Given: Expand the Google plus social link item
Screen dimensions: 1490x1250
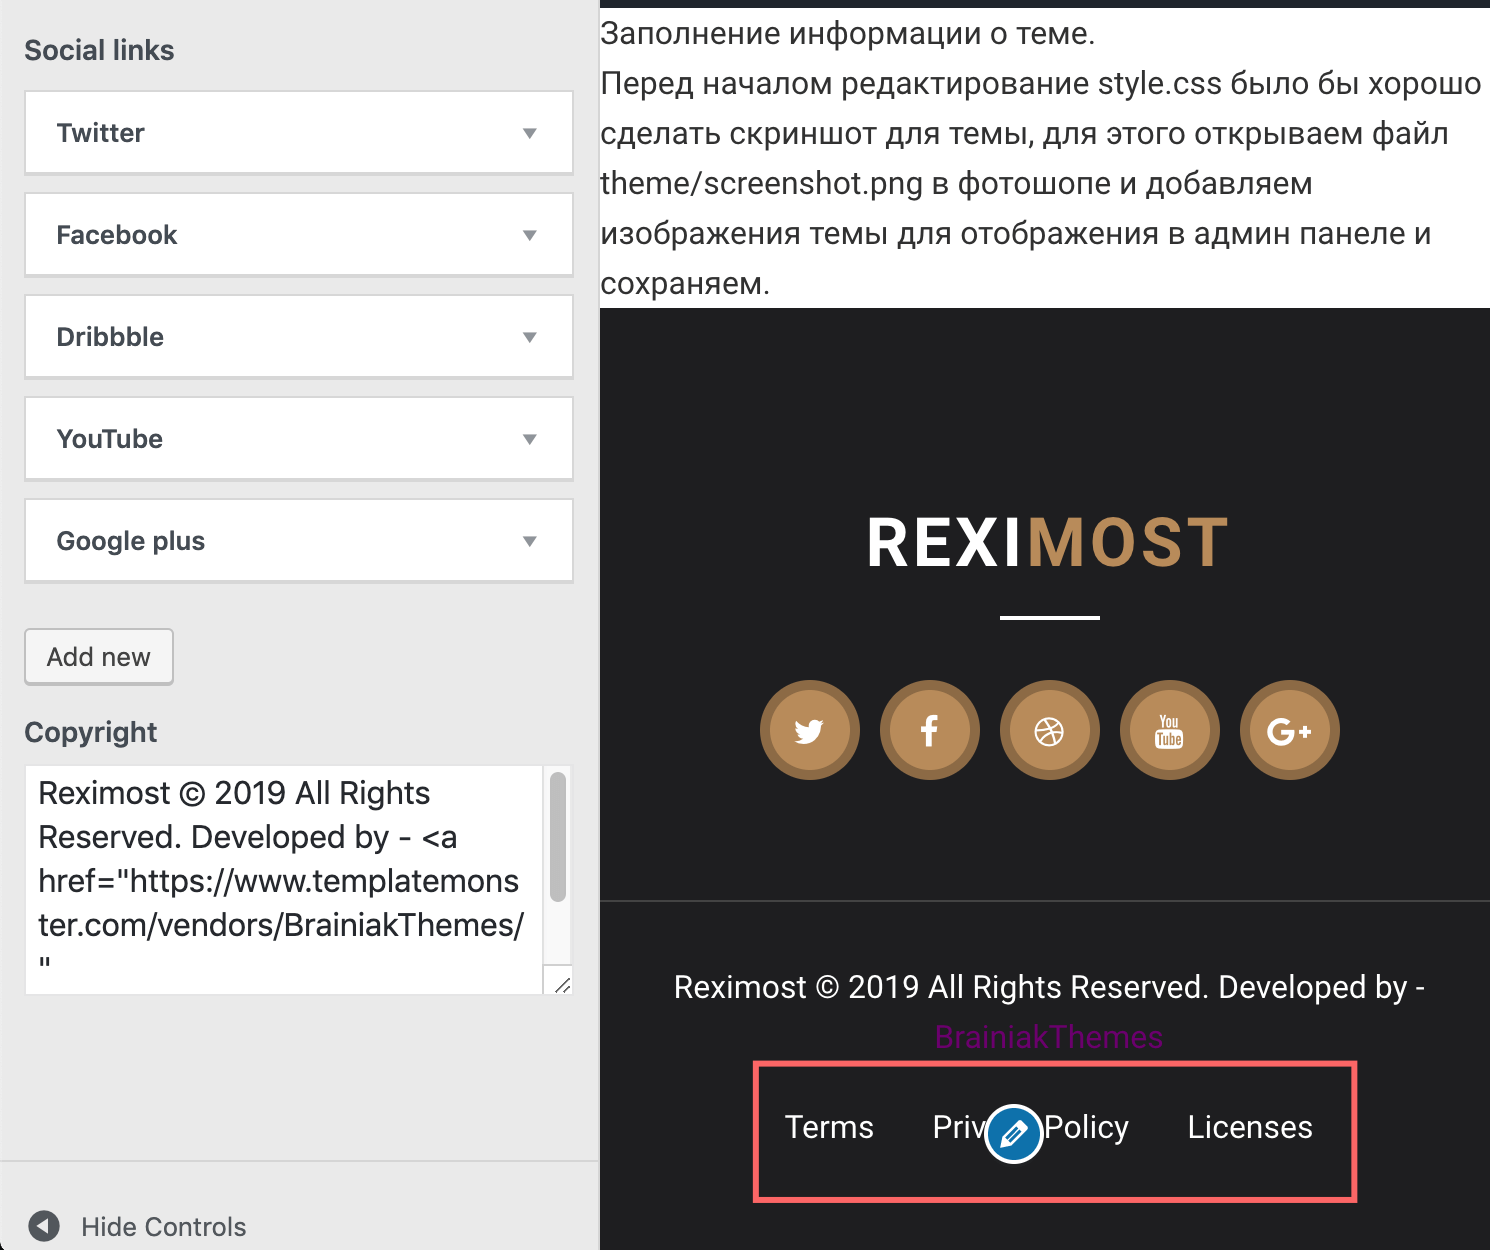Looking at the screenshot, I should coord(299,541).
